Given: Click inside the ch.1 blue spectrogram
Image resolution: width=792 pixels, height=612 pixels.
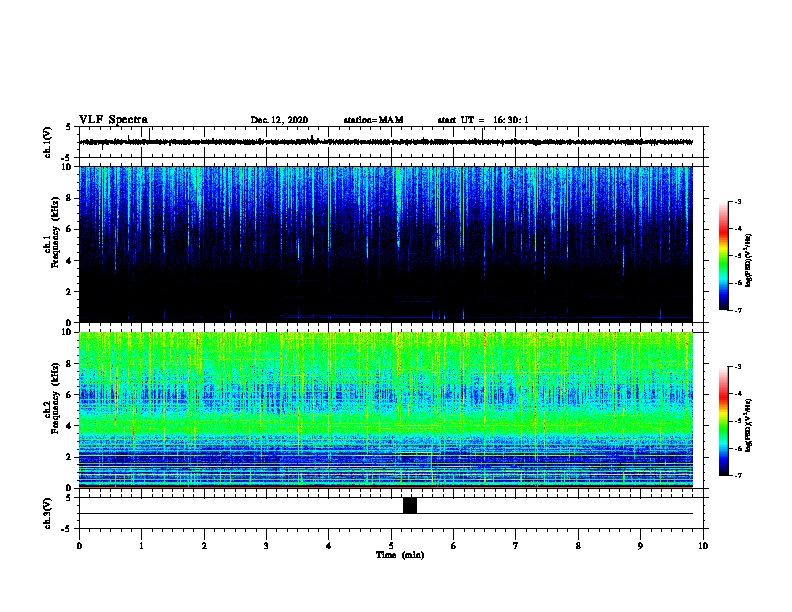Looking at the screenshot, I should [x=386, y=244].
